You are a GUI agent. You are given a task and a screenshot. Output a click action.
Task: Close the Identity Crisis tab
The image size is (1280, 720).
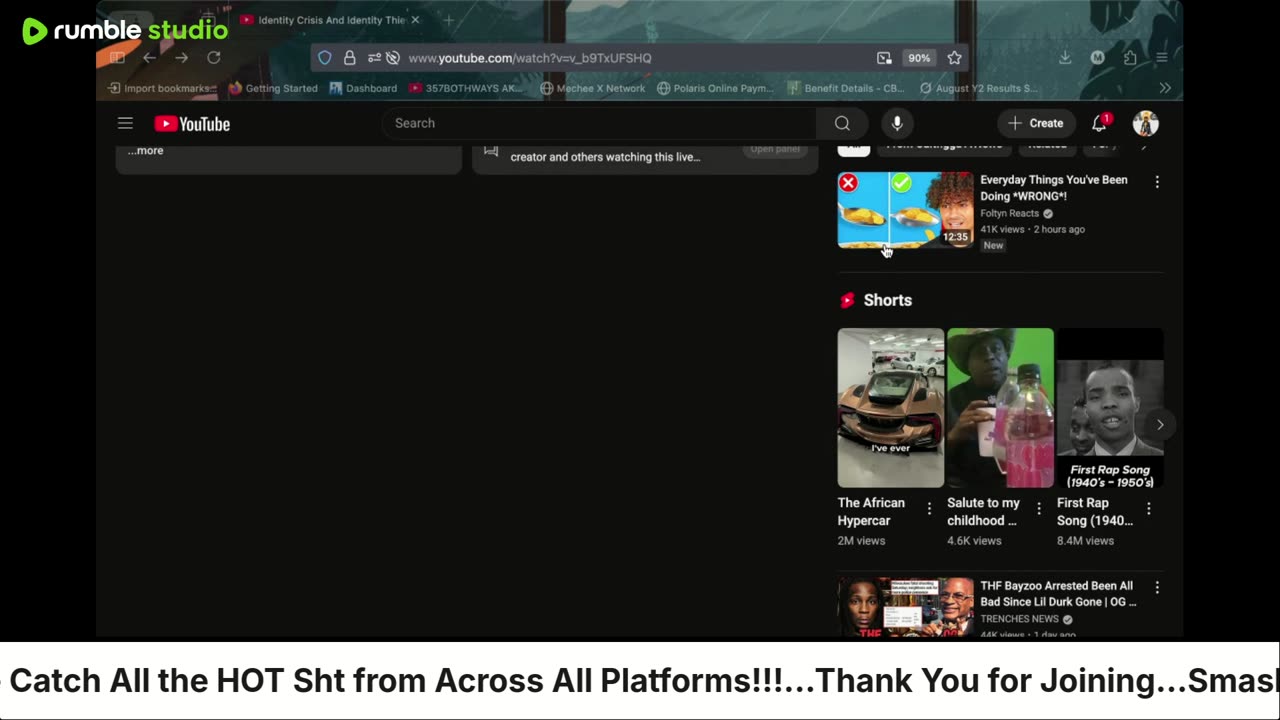415,20
